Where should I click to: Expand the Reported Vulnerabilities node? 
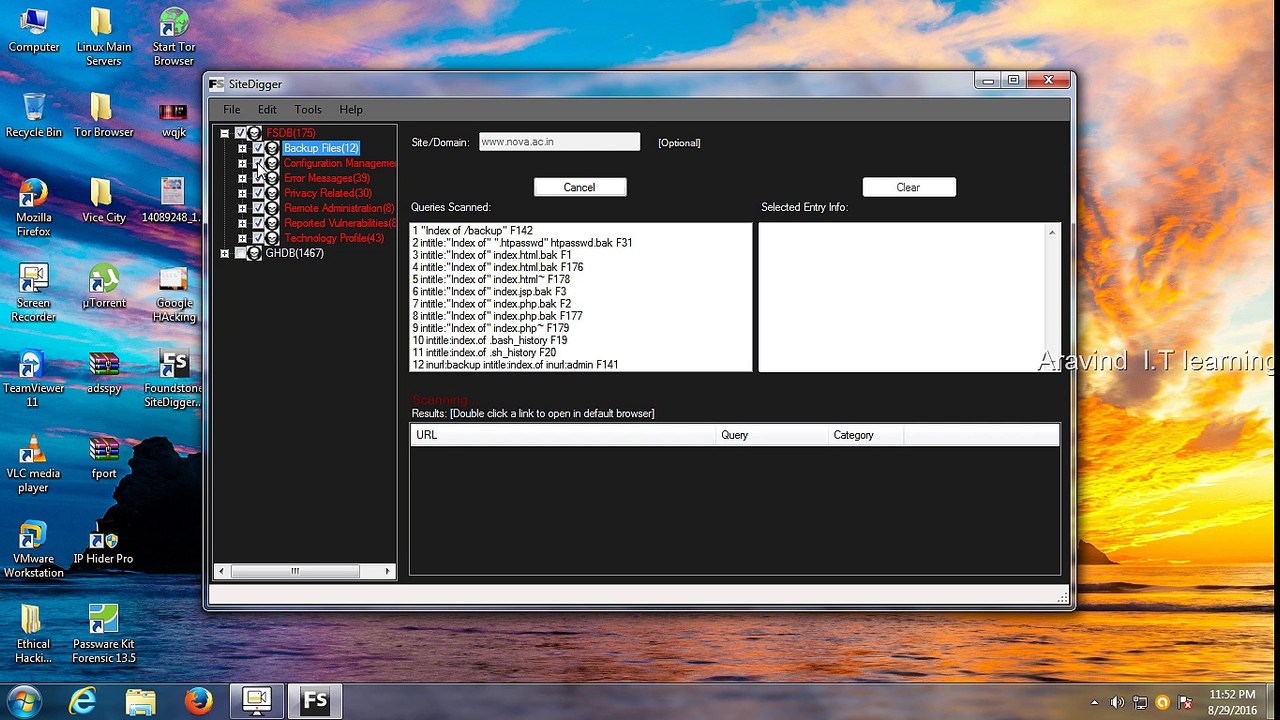coord(242,223)
